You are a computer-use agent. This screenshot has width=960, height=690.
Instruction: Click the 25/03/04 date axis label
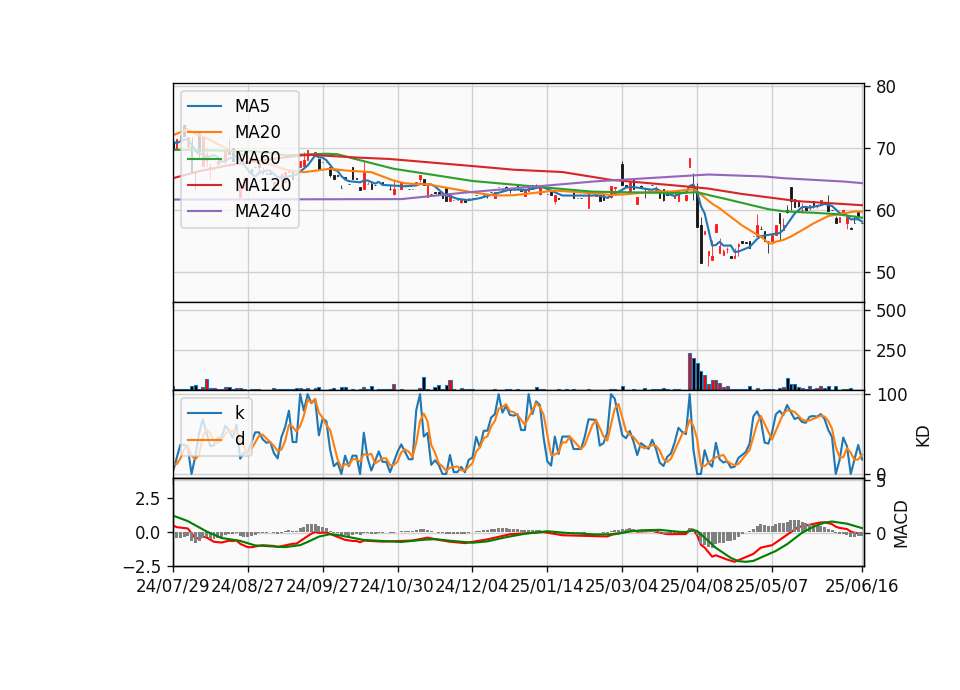(622, 586)
